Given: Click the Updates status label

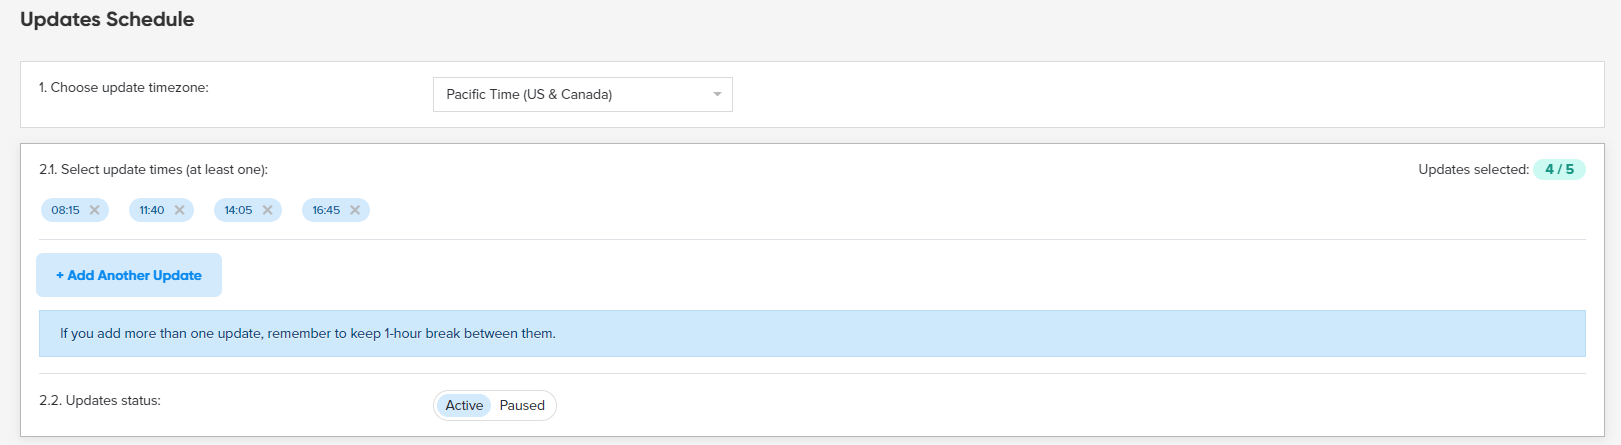Looking at the screenshot, I should [x=100, y=400].
